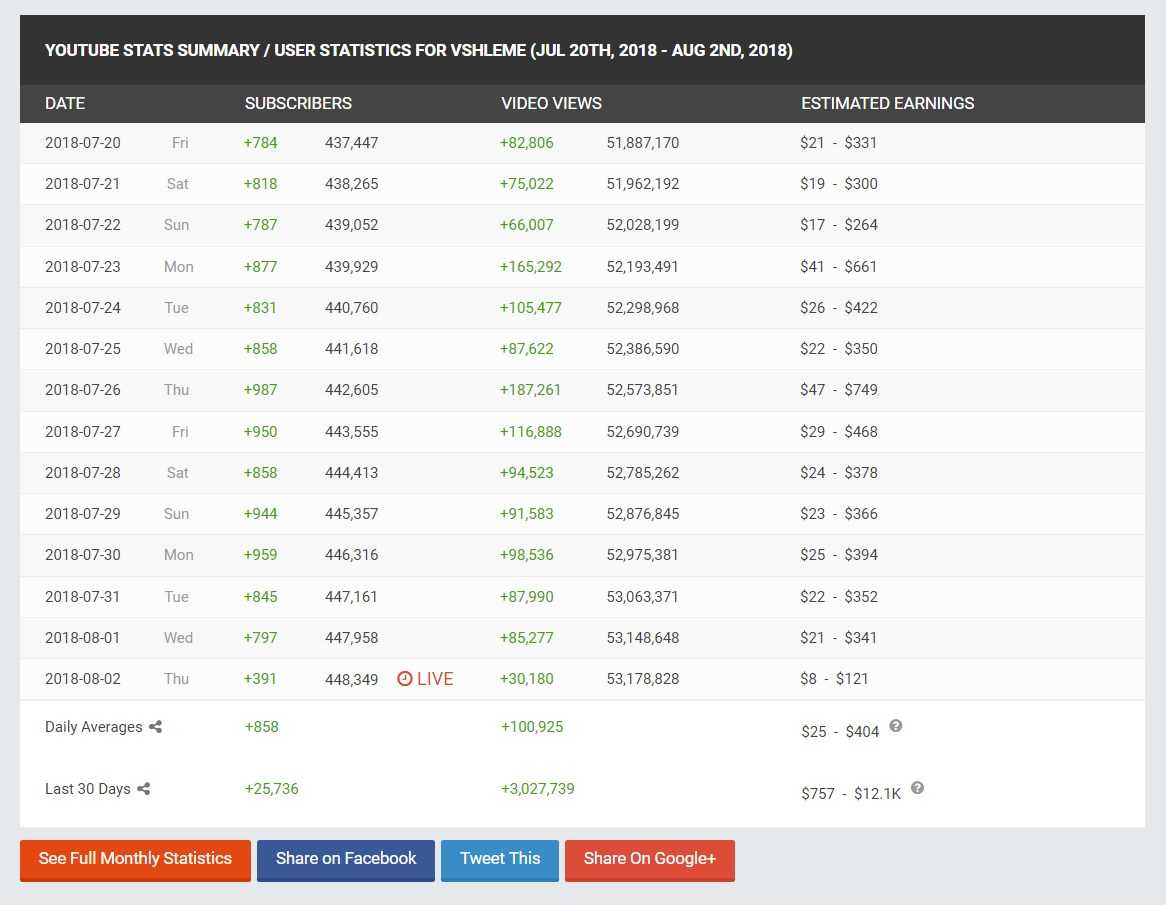Select the ESTIMATED EARNINGS column header
The image size is (1166, 905).
(887, 103)
